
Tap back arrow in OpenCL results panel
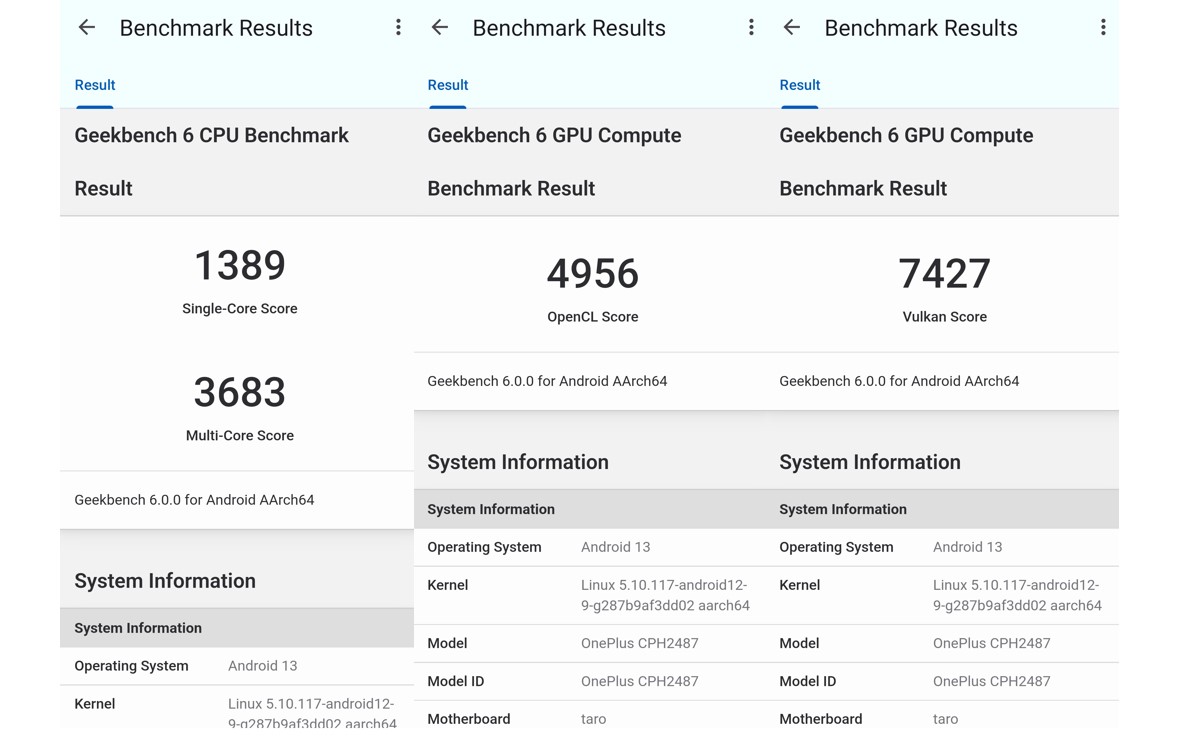click(x=439, y=28)
